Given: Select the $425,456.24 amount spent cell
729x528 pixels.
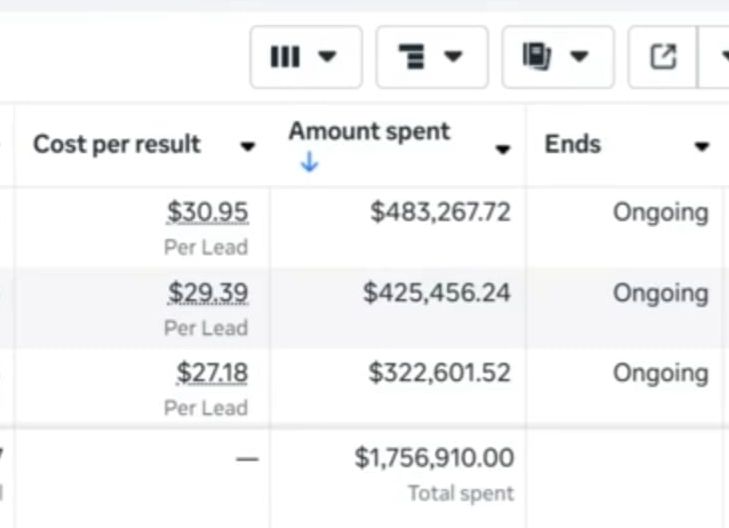Looking at the screenshot, I should point(437,293).
